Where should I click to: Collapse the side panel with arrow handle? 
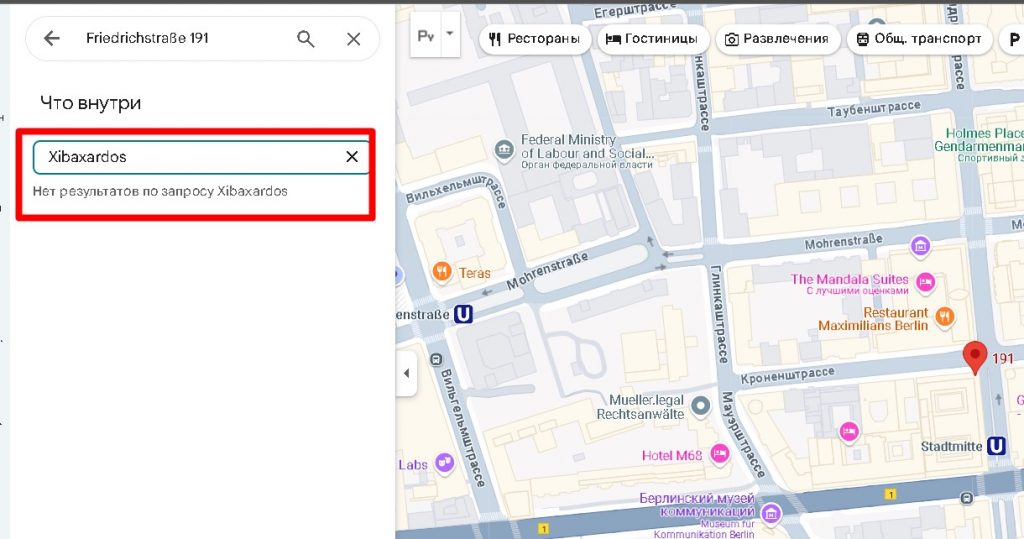pyautogui.click(x=406, y=374)
